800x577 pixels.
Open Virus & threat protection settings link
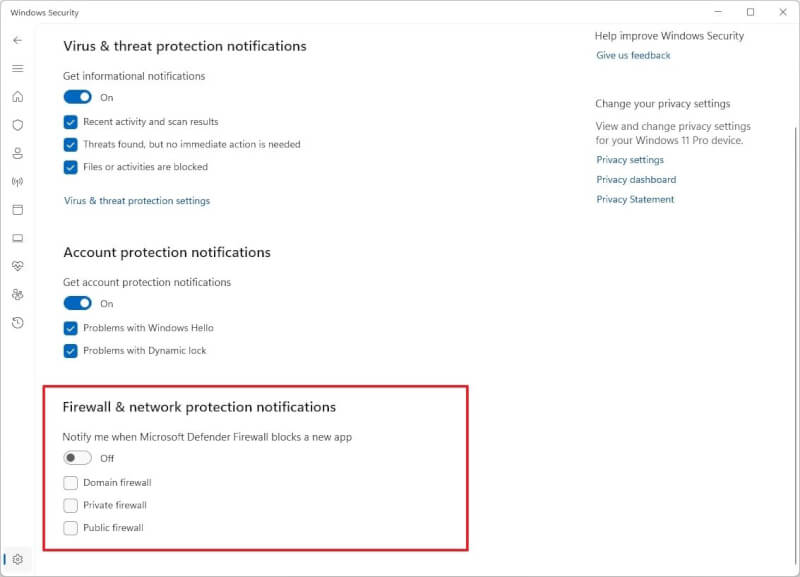(x=137, y=201)
